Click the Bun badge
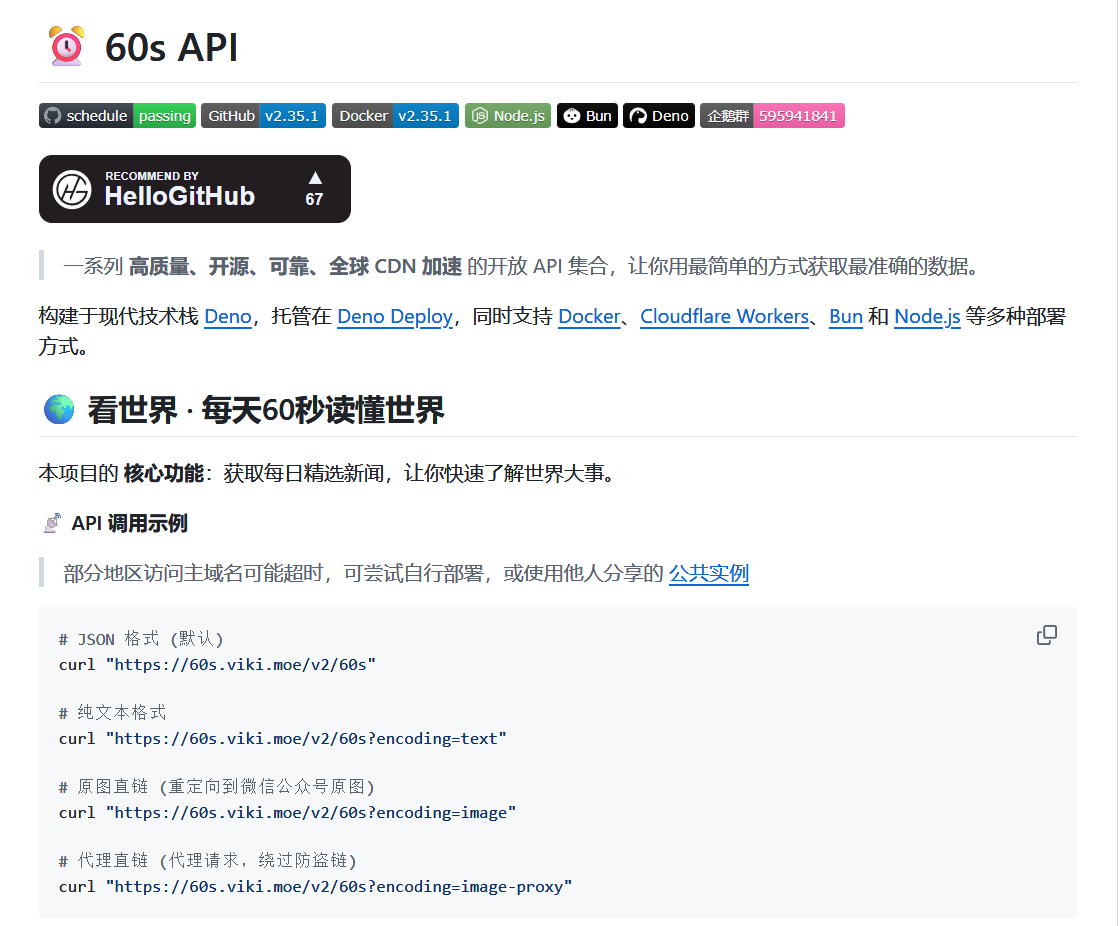1120x926 pixels. (587, 116)
